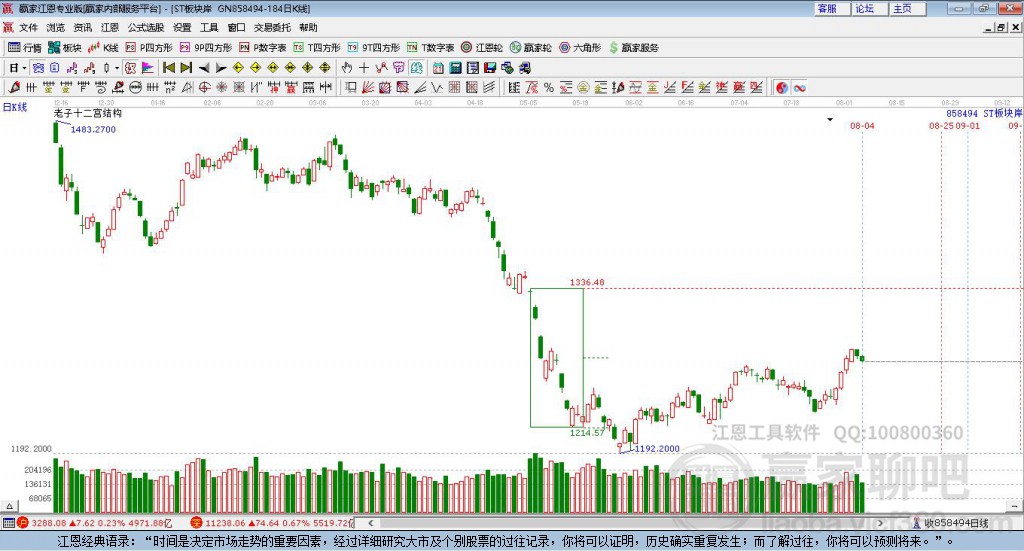
Task: Click the truck icon in toolbar
Action: click(524, 68)
